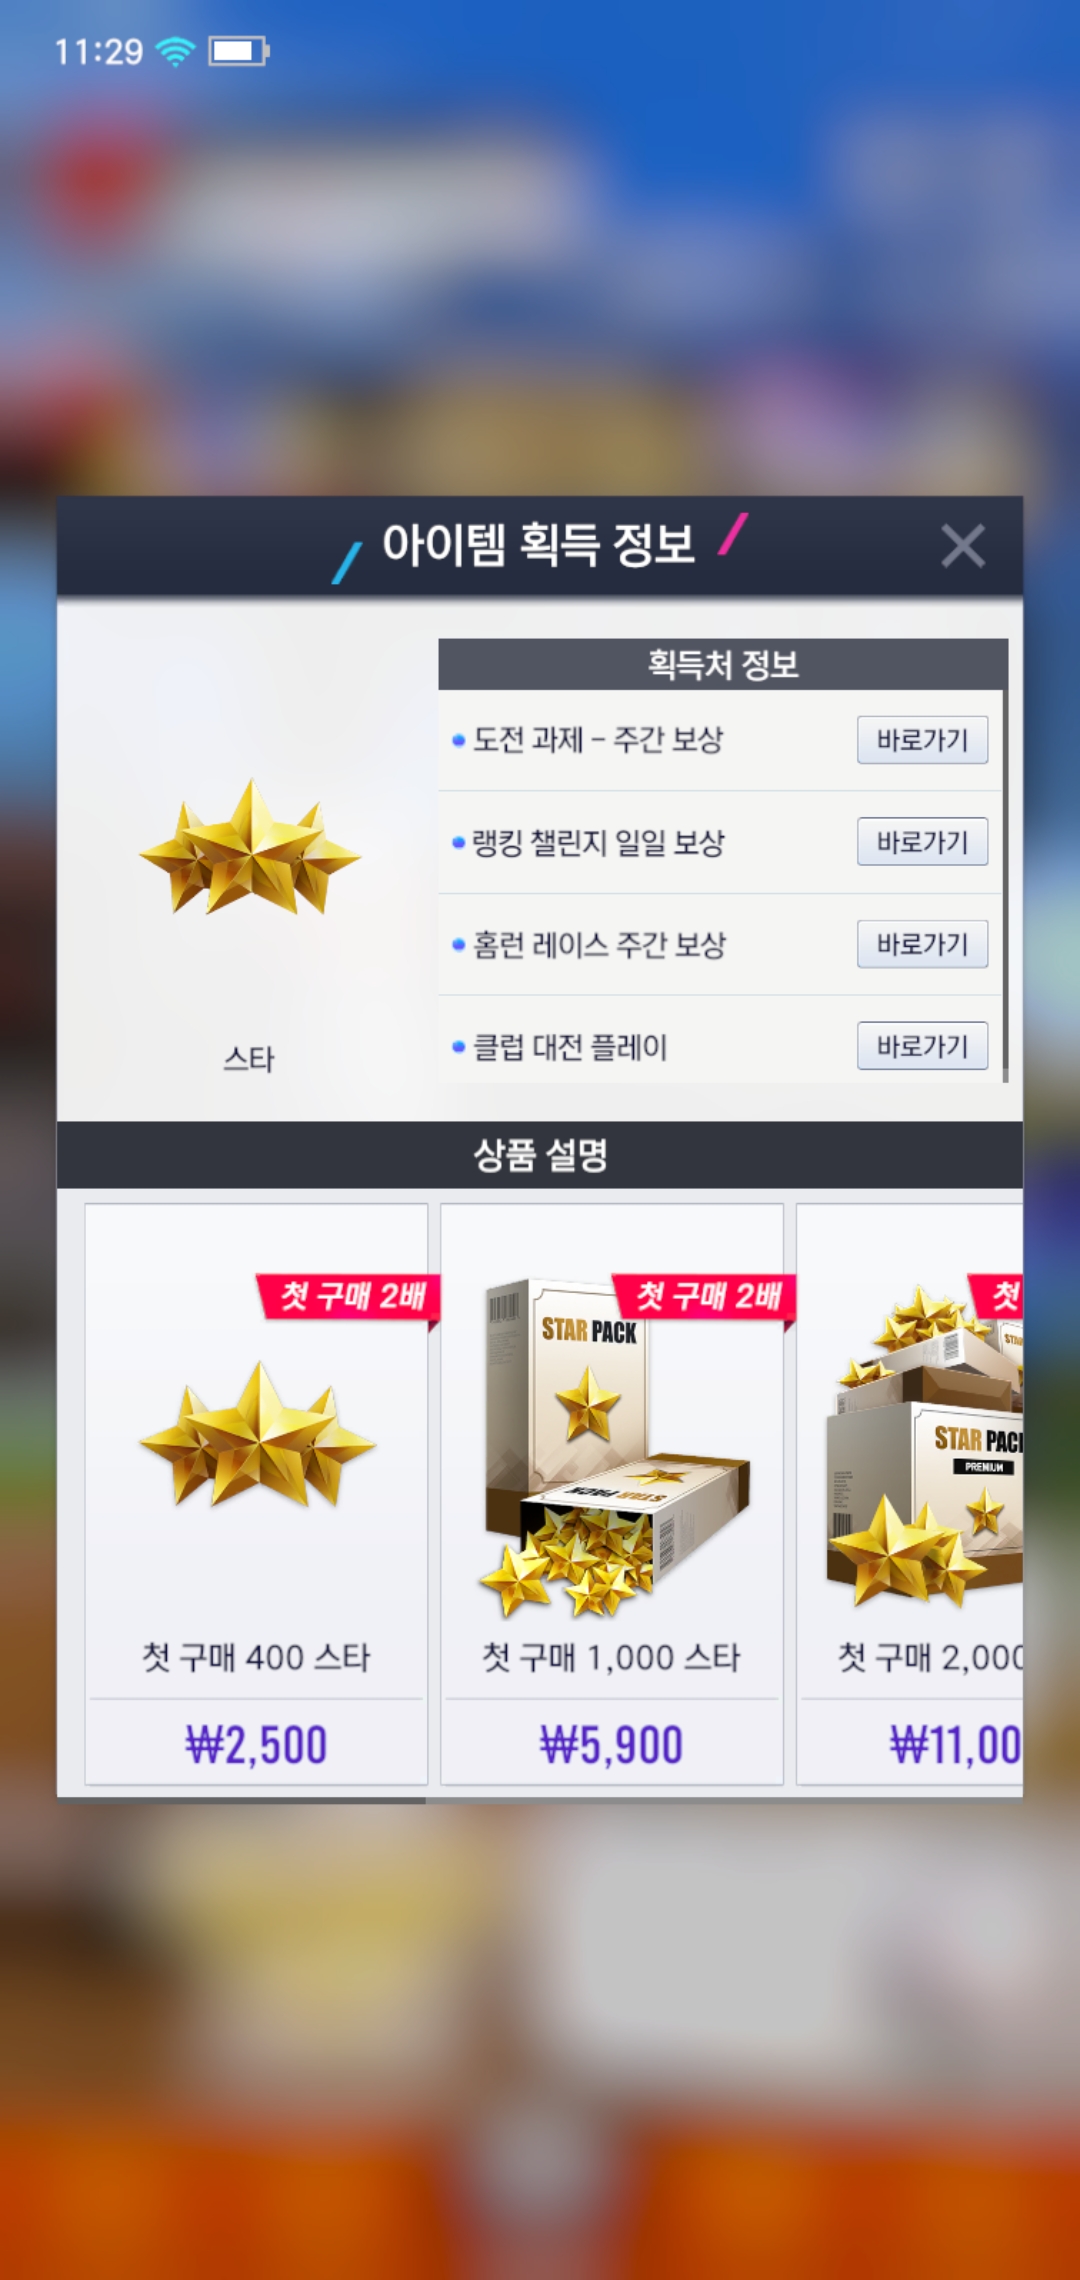Screen dimensions: 1080x2280
Task: Tap 바로가기 for 랭킹 챌린지 일일 보상
Action: click(922, 842)
